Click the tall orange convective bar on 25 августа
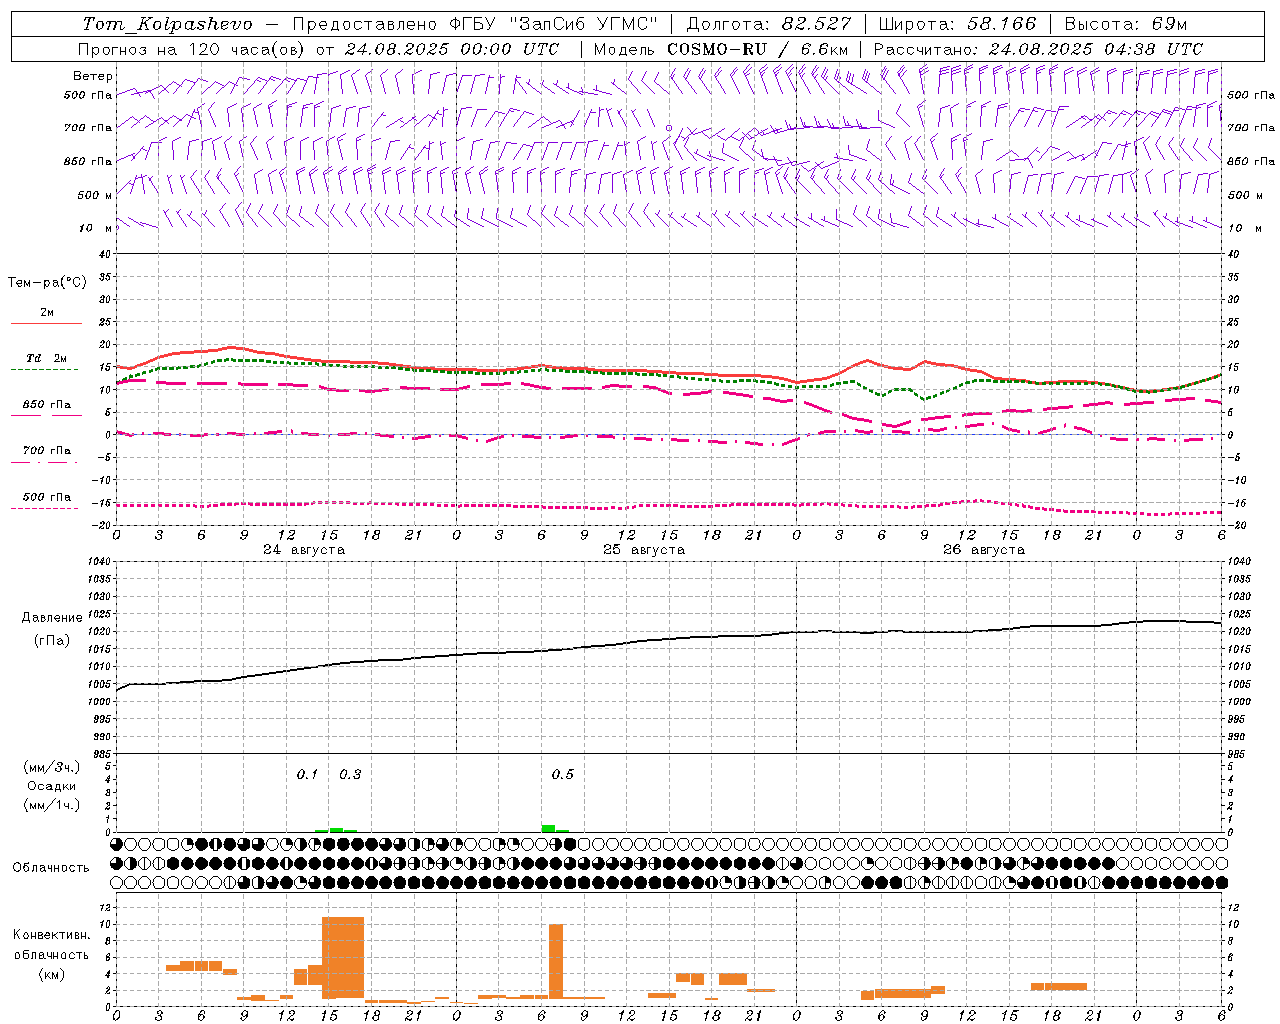 pos(556,961)
